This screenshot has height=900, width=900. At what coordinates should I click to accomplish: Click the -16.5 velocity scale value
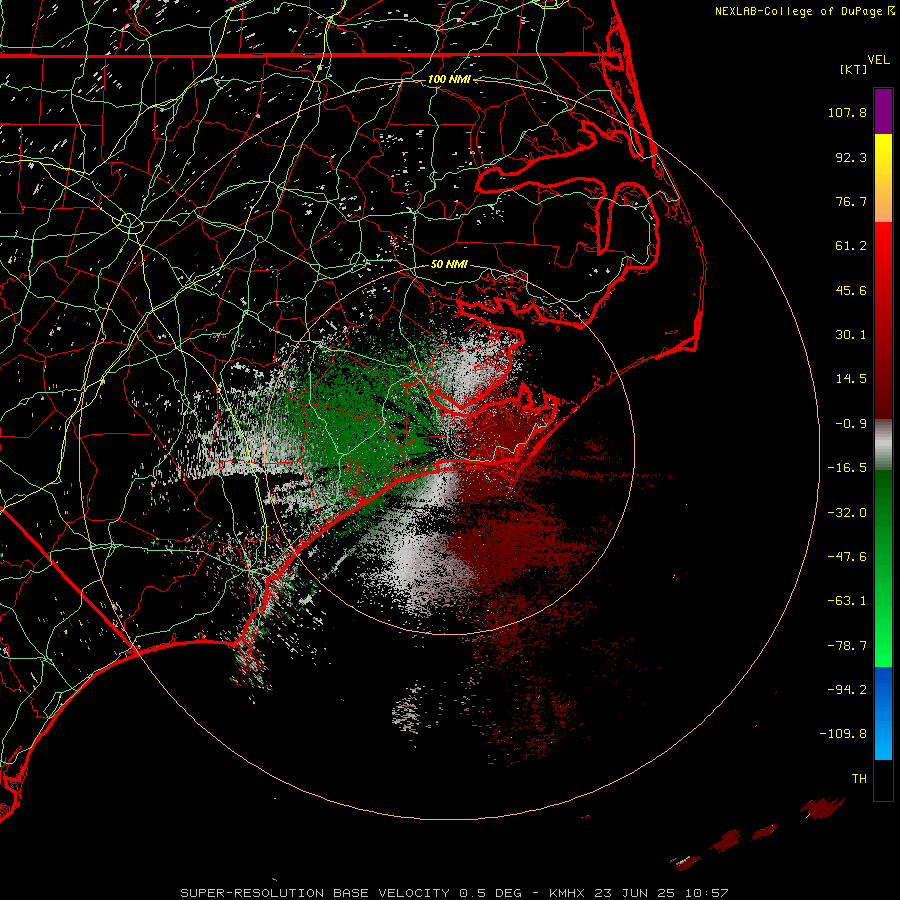[x=847, y=468]
